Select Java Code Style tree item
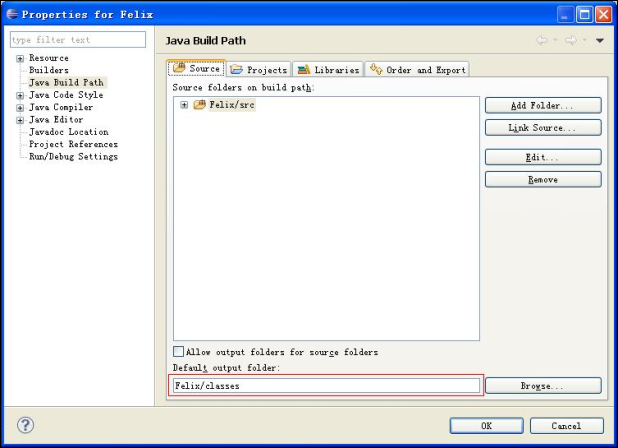 click(x=66, y=95)
